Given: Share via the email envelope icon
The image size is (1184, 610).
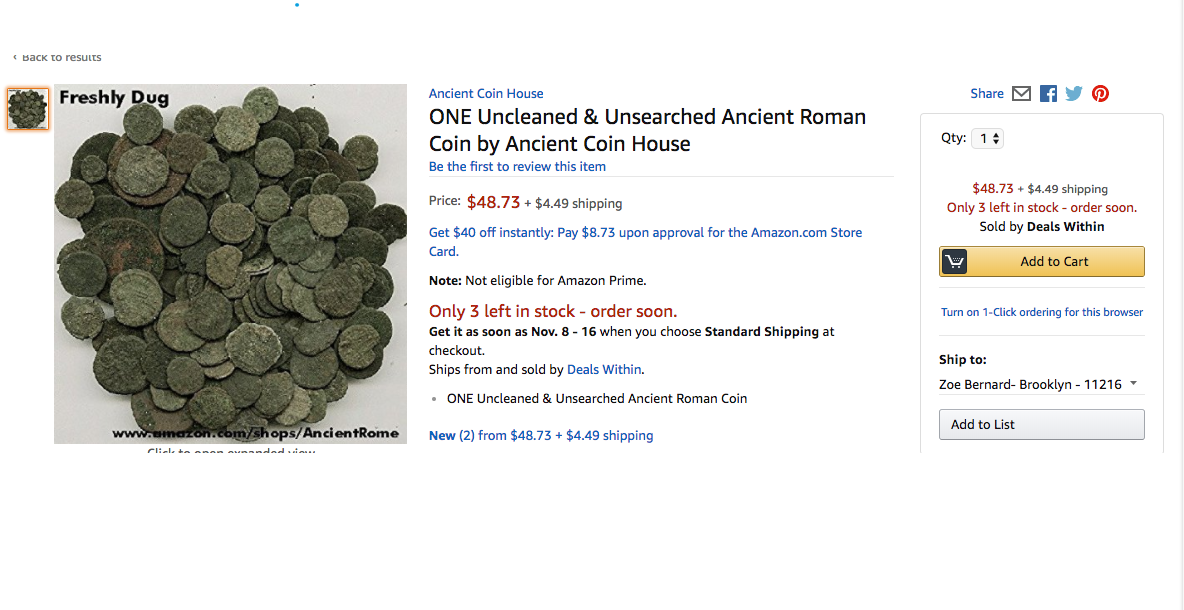Looking at the screenshot, I should coord(1021,93).
